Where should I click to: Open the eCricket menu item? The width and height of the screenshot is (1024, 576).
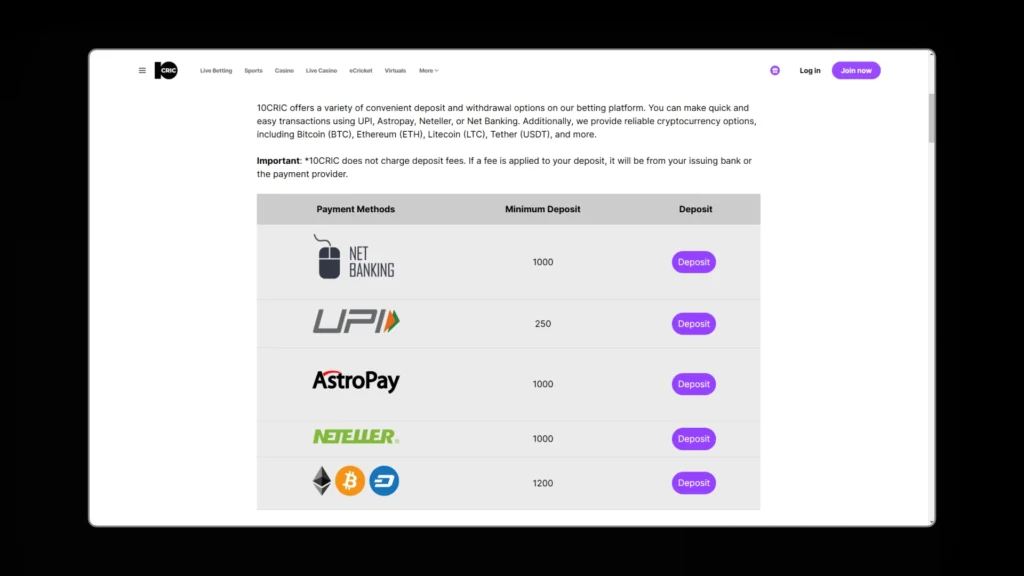(x=361, y=71)
